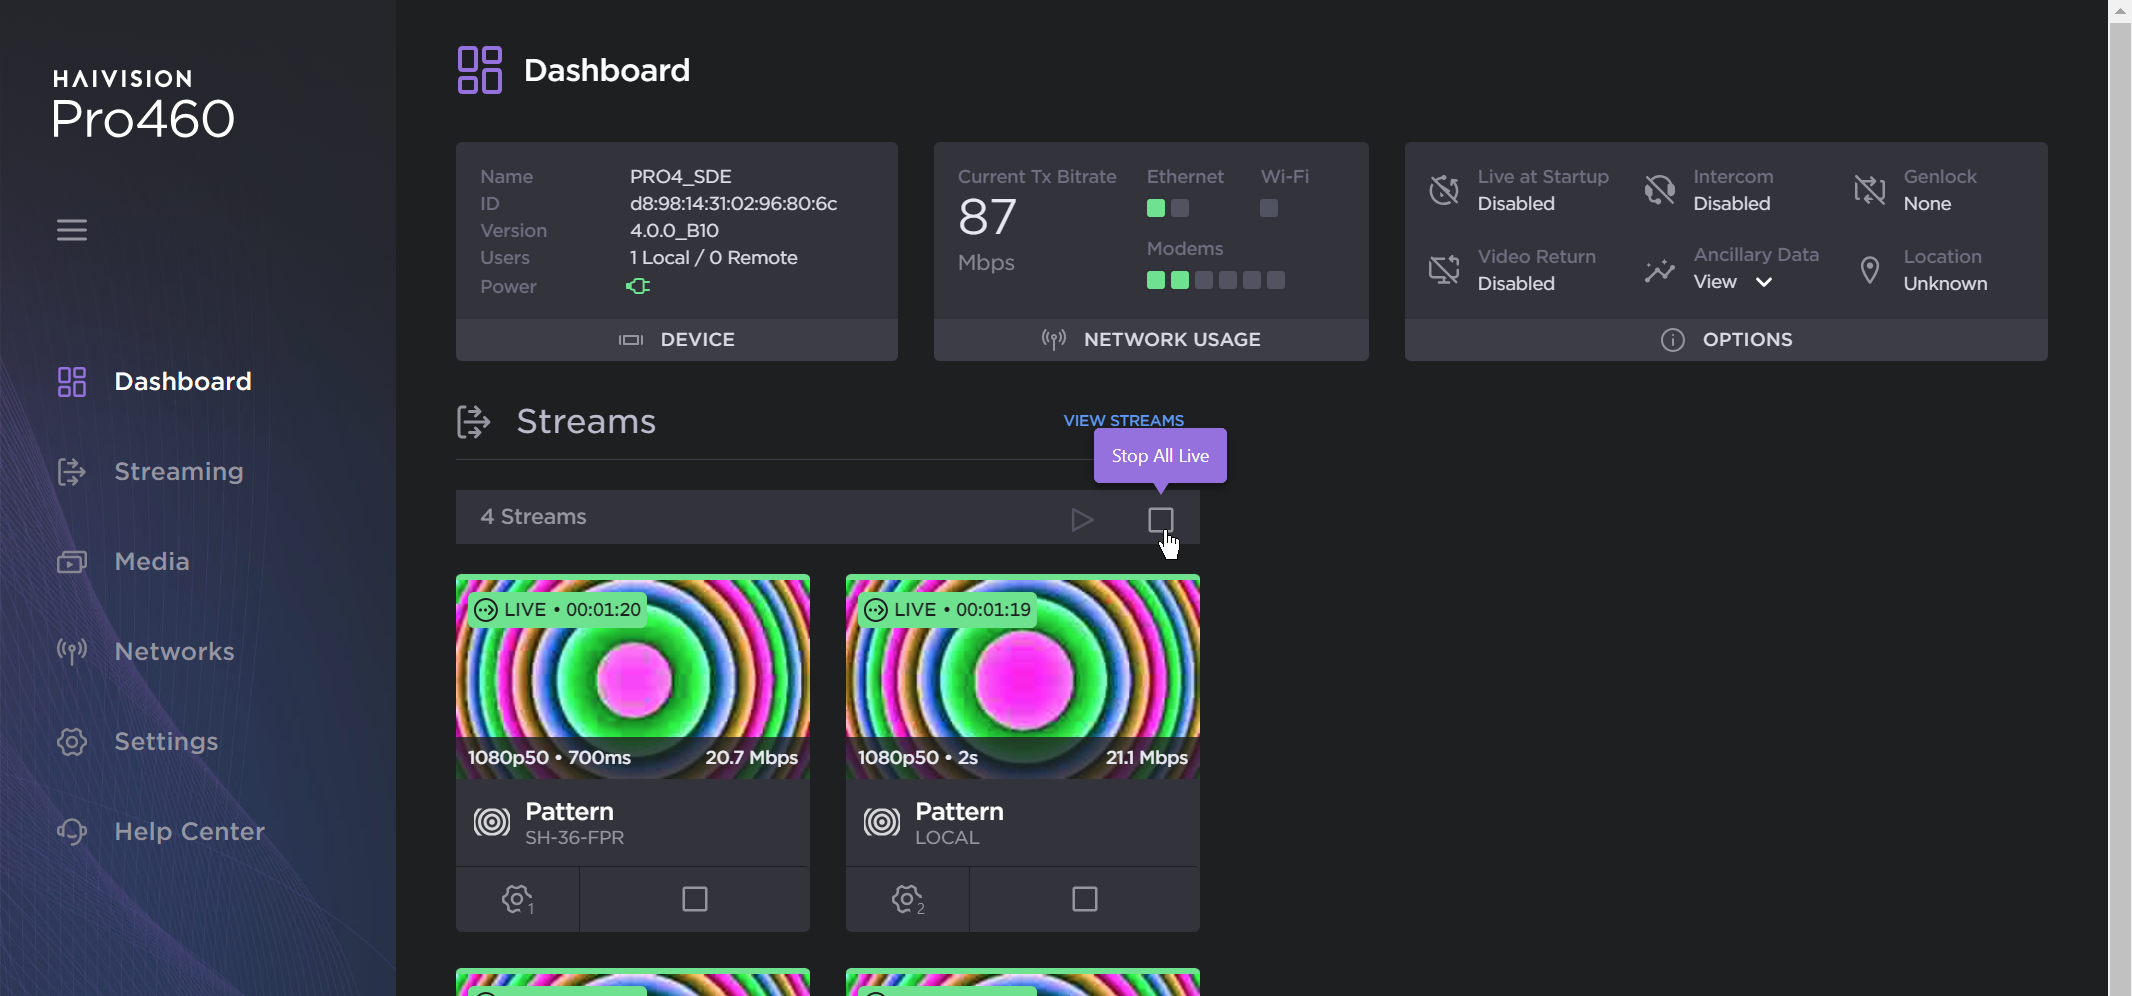This screenshot has width=2132, height=996.
Task: Toggle Video Return disabled icon
Action: pyautogui.click(x=1444, y=270)
